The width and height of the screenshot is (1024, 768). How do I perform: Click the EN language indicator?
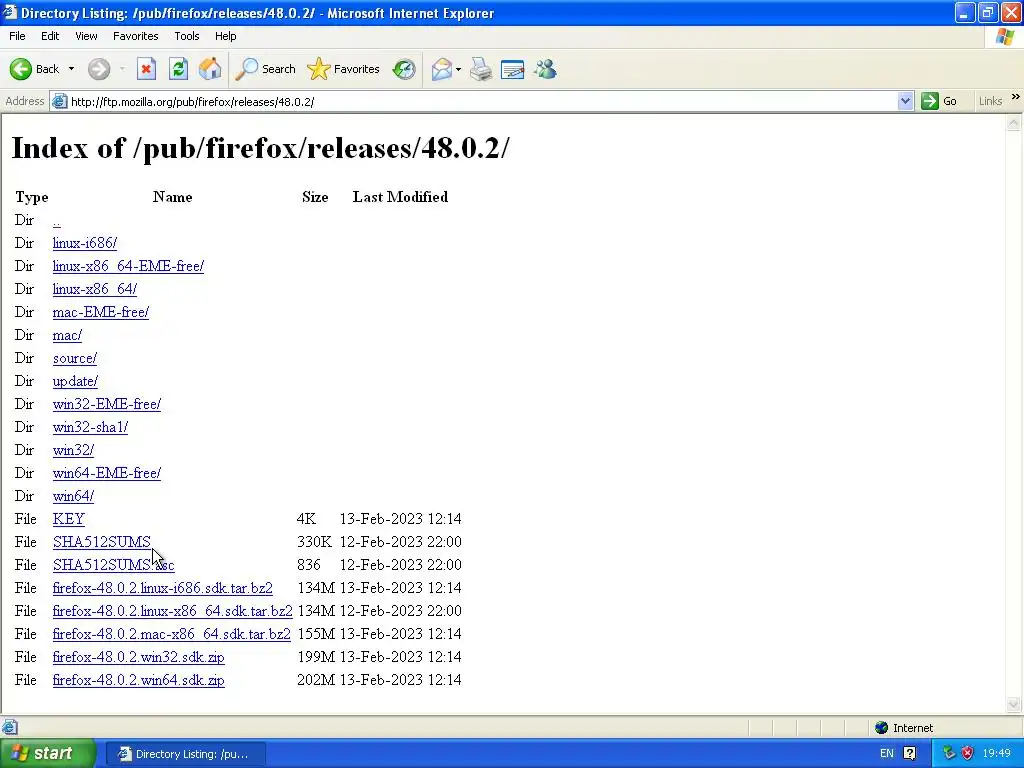click(886, 754)
